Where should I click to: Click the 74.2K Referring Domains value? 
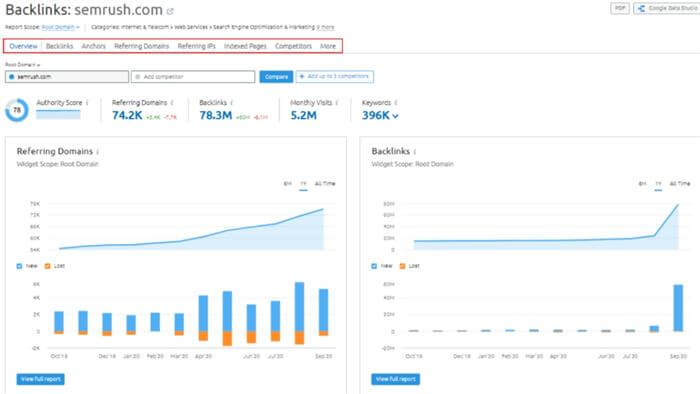[x=127, y=116]
